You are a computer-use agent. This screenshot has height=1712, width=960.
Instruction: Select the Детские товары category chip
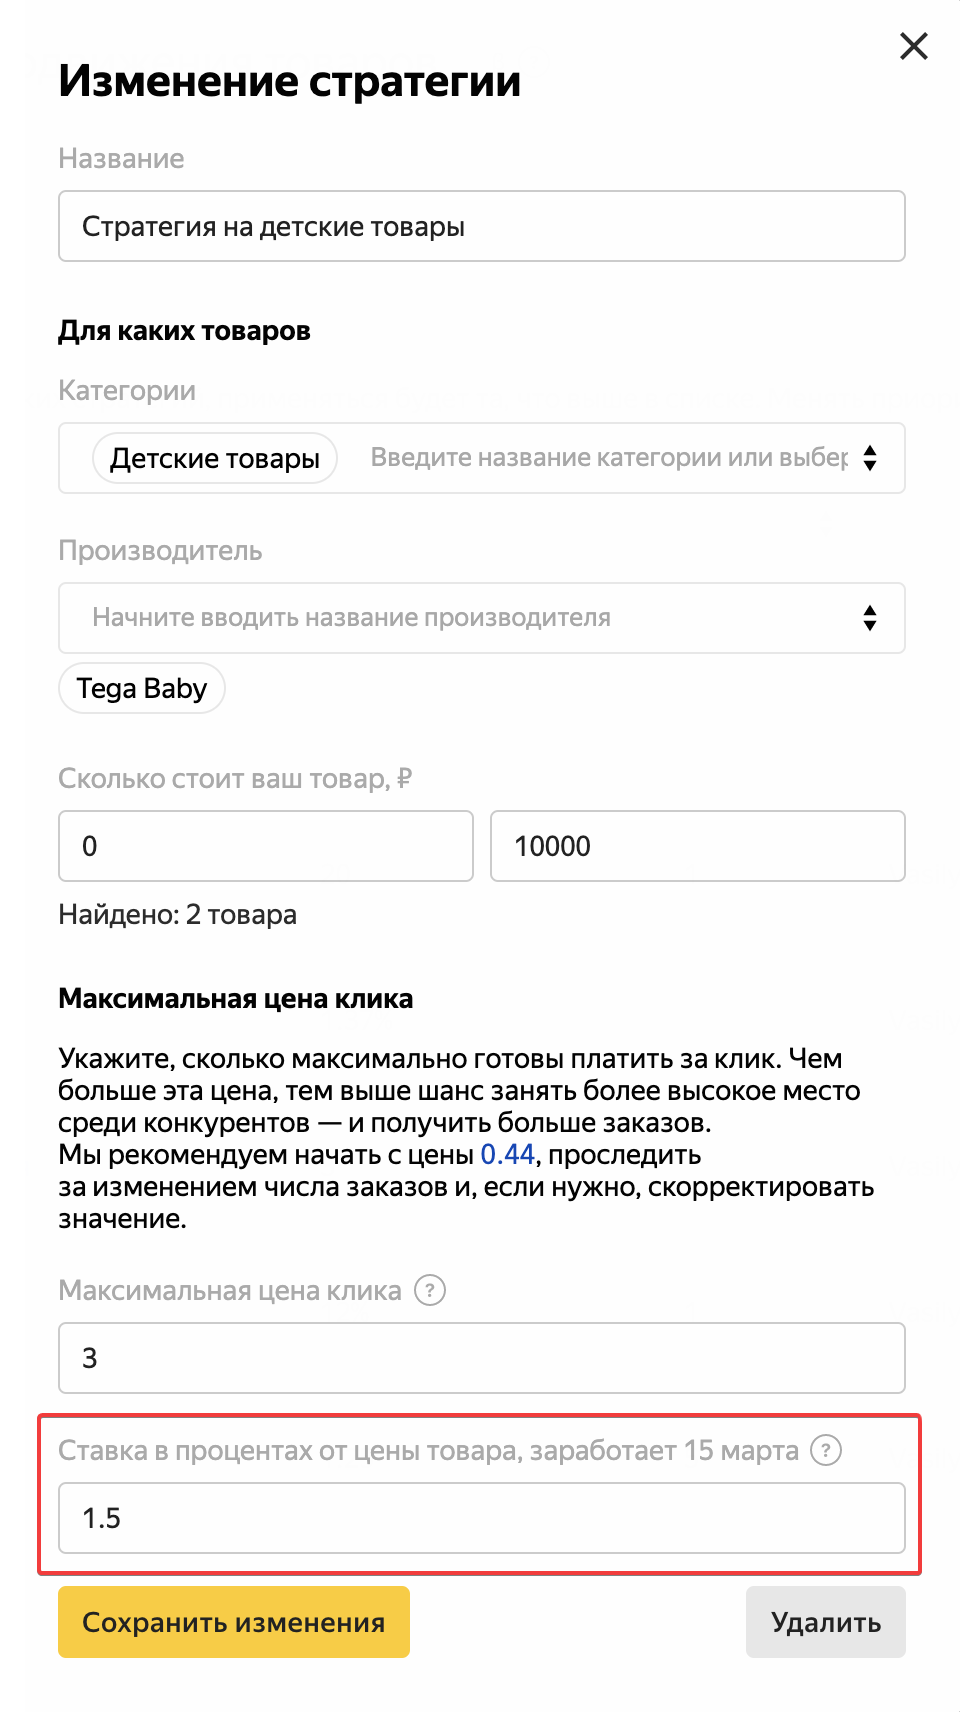tap(214, 459)
